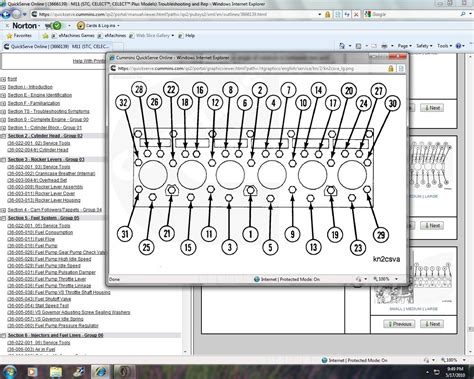This screenshot has width=474, height=379.
Task: Click the Help With Printing link
Action: click(x=89, y=61)
